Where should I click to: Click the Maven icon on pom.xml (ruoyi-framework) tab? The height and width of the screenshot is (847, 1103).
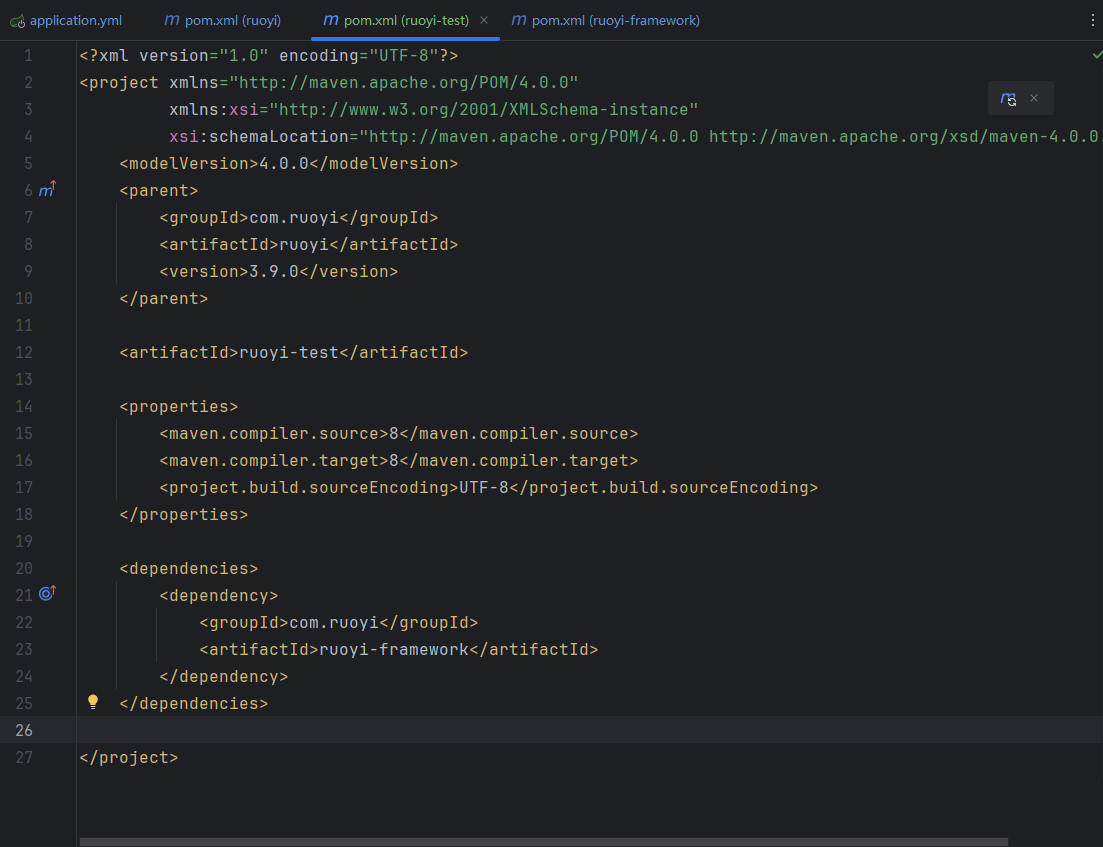tap(519, 20)
